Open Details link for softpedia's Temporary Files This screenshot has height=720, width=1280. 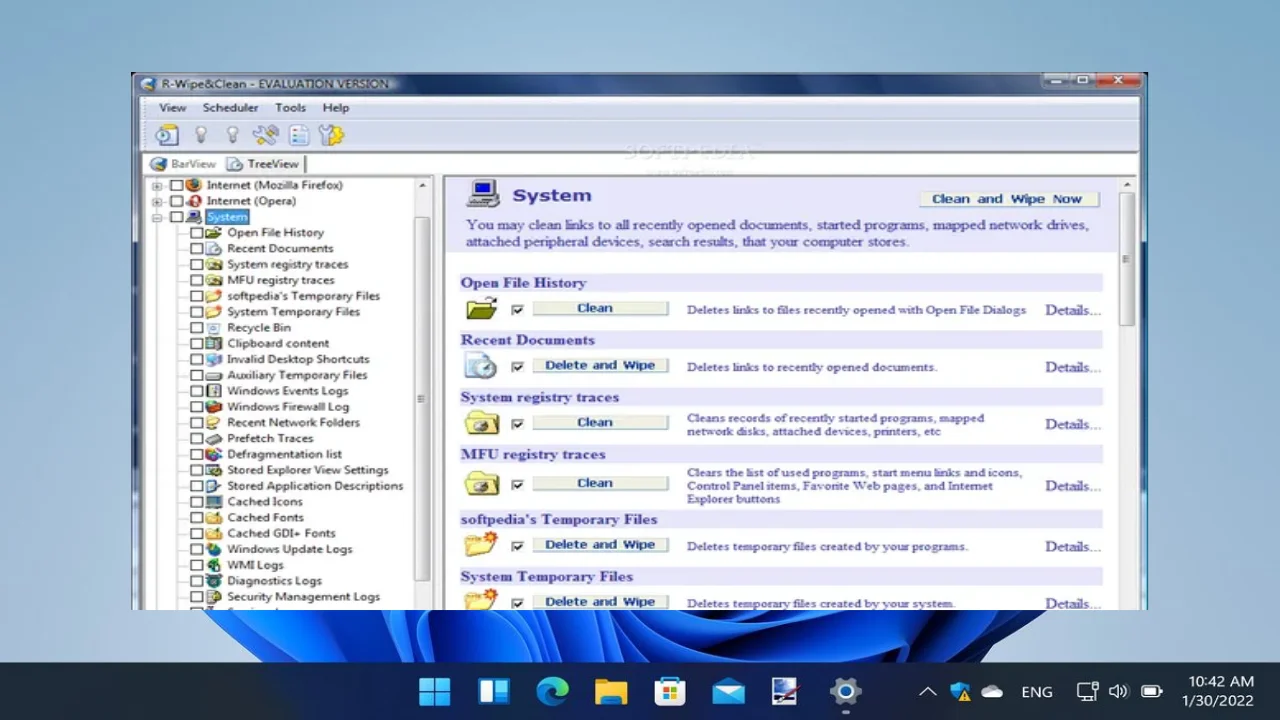pyautogui.click(x=1073, y=546)
